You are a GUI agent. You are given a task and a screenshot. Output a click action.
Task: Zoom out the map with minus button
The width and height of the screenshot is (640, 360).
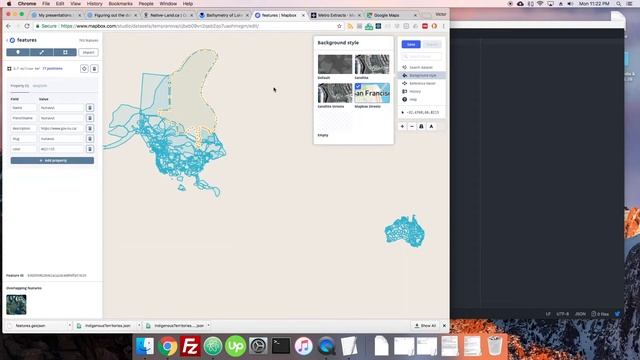click(412, 127)
